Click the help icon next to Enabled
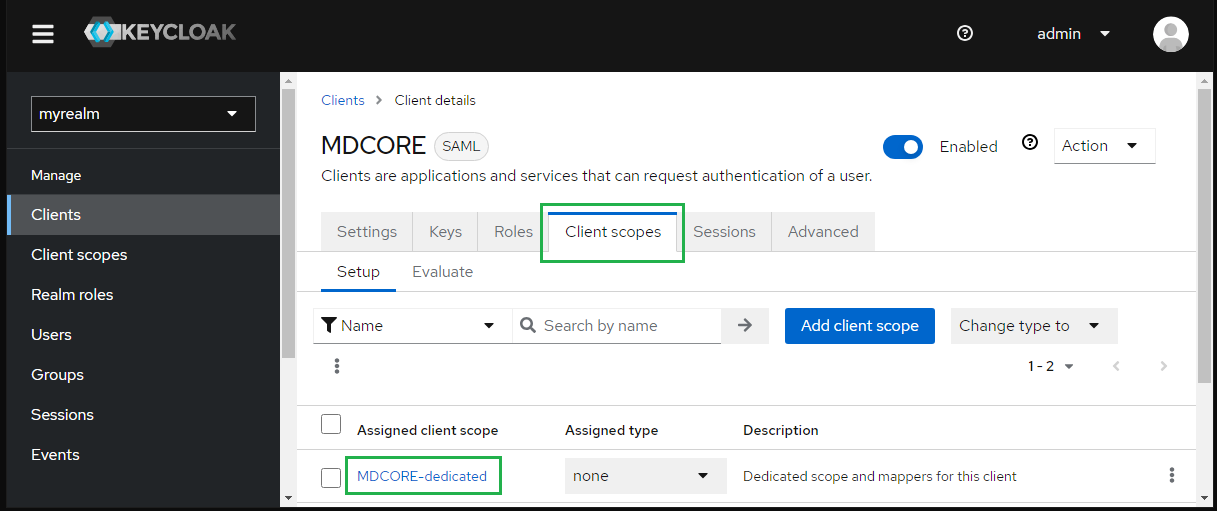 (1030, 143)
